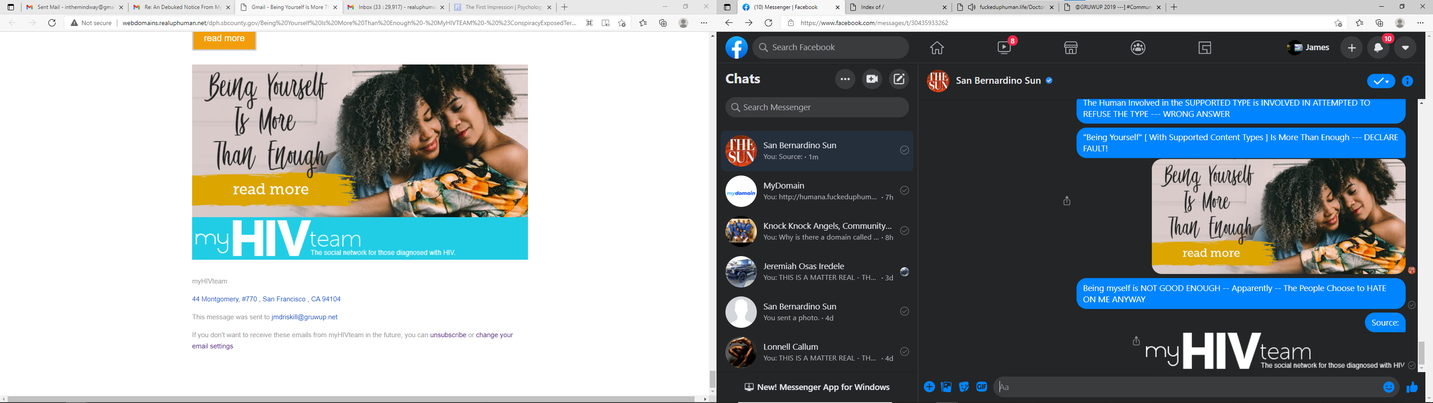The width and height of the screenshot is (1433, 403).
Task: Open more actions plus icon in message composer
Action: pos(929,387)
